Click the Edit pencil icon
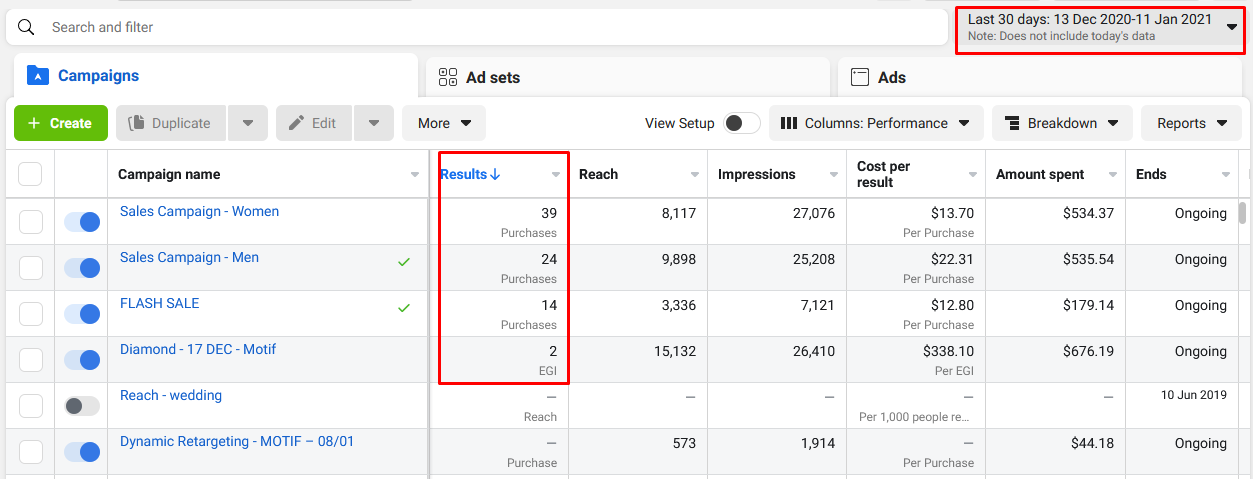1253x479 pixels. click(x=296, y=123)
